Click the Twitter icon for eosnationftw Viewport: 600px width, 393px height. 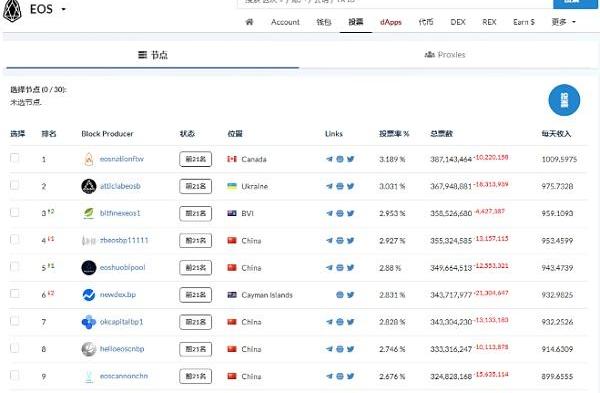(x=351, y=159)
